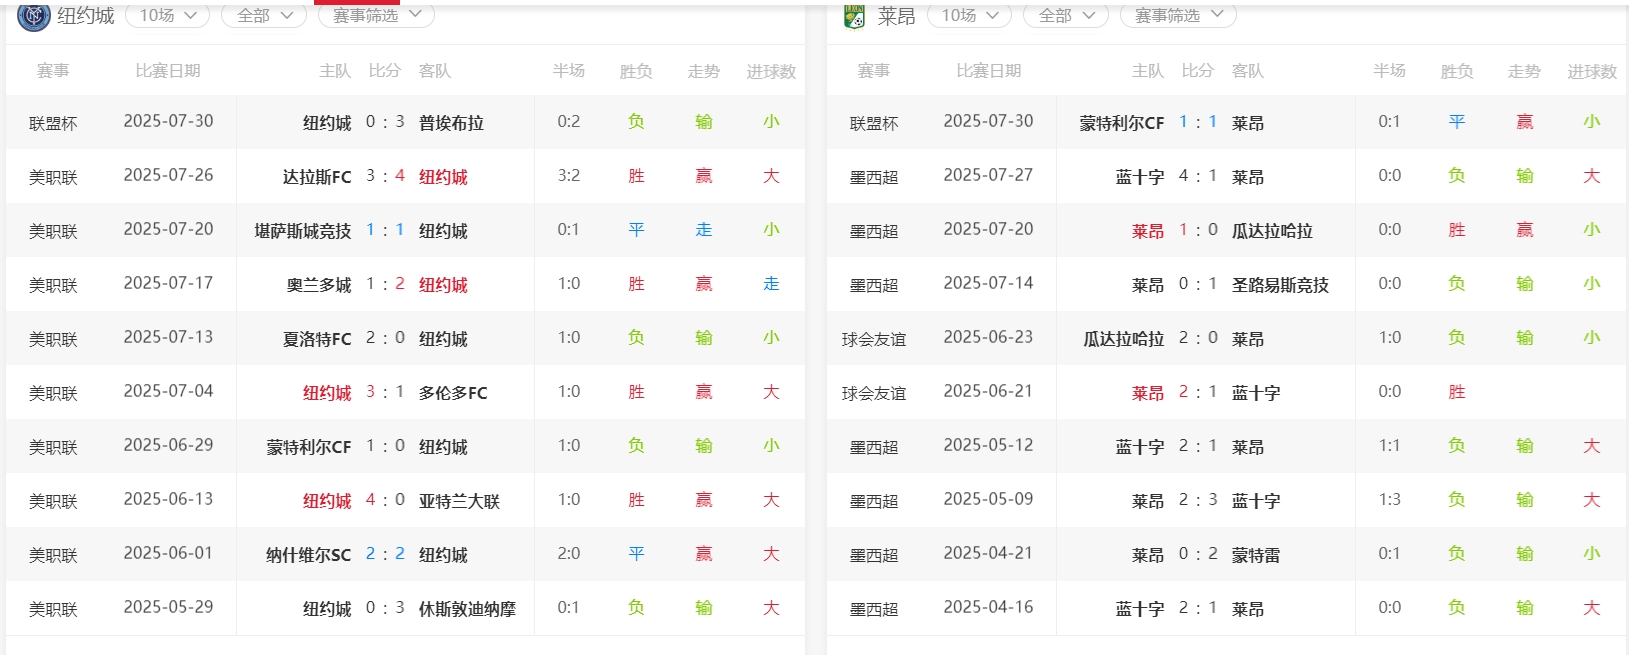The image size is (1629, 655).
Task: Open the 蒙特利尔CF link in 莱昂 panel
Action: tap(1121, 123)
